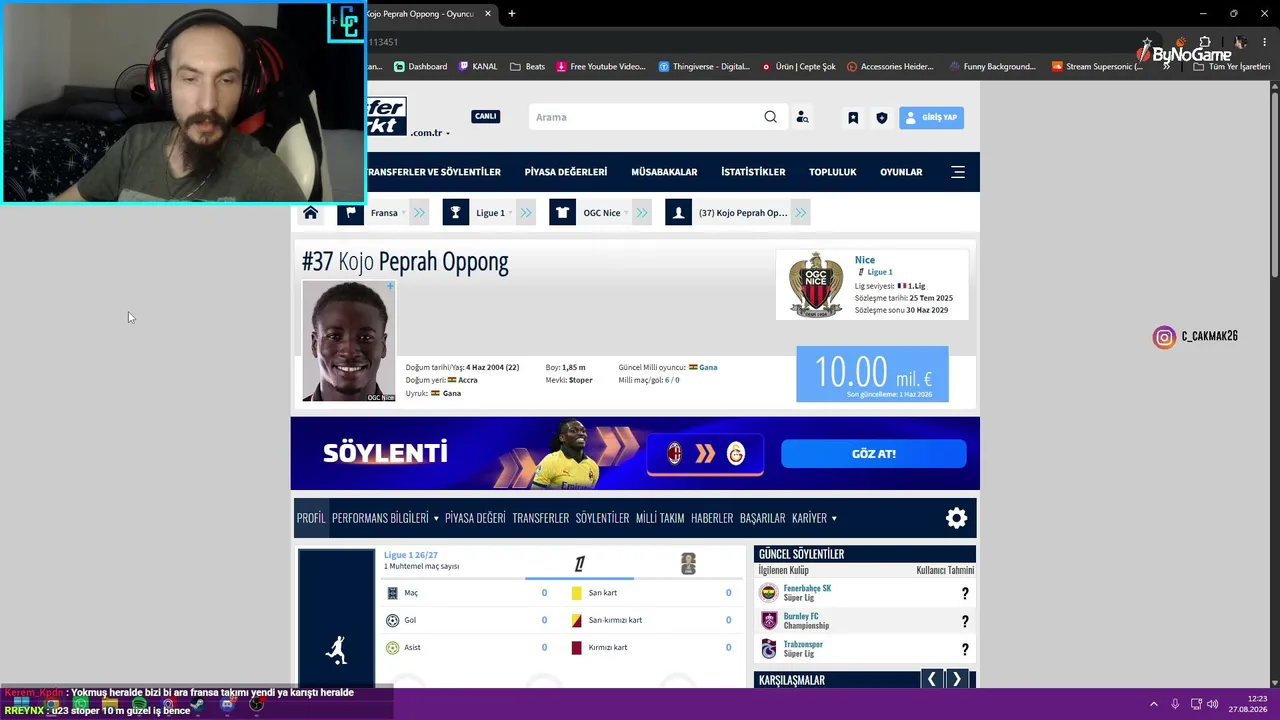Open the Thingiverse bookmark
The image size is (1280, 720).
pyautogui.click(x=704, y=67)
